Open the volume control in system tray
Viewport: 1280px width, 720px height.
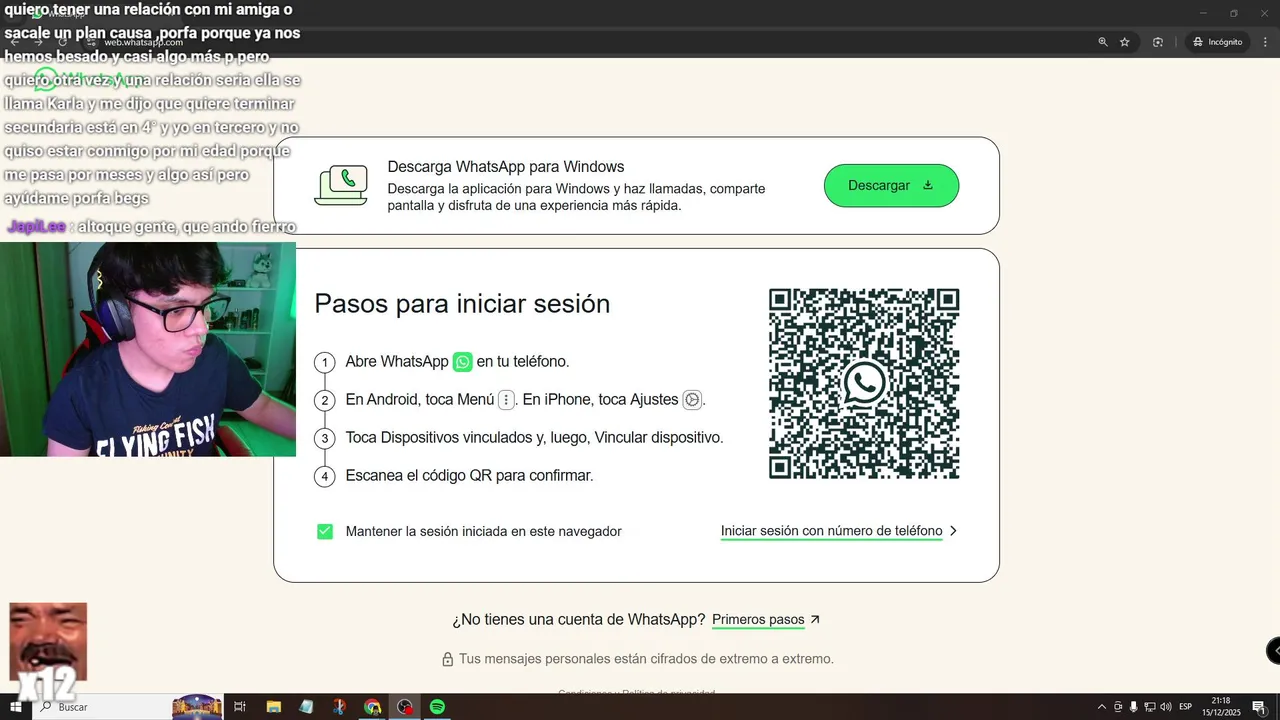[1166, 707]
